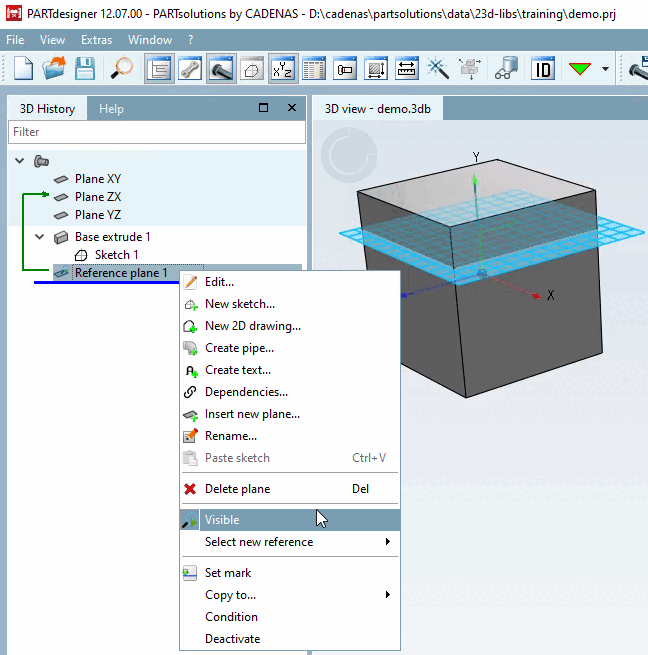Switch to the 3D History tab
This screenshot has height=655, width=648.
point(47,109)
